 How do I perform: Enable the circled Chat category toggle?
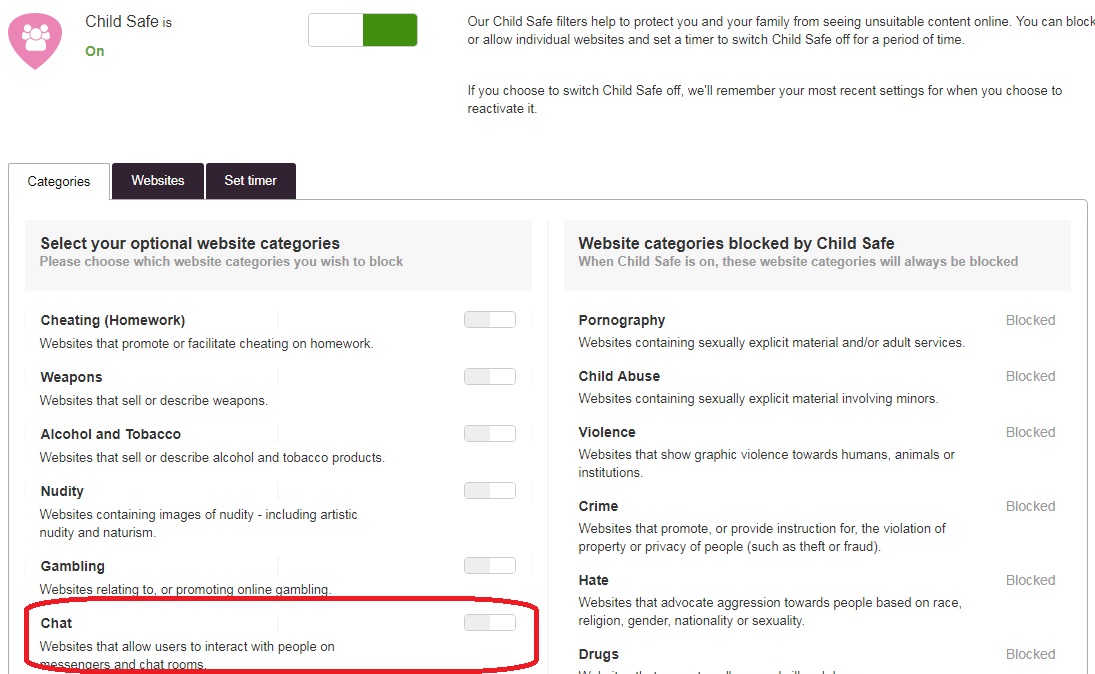click(490, 621)
